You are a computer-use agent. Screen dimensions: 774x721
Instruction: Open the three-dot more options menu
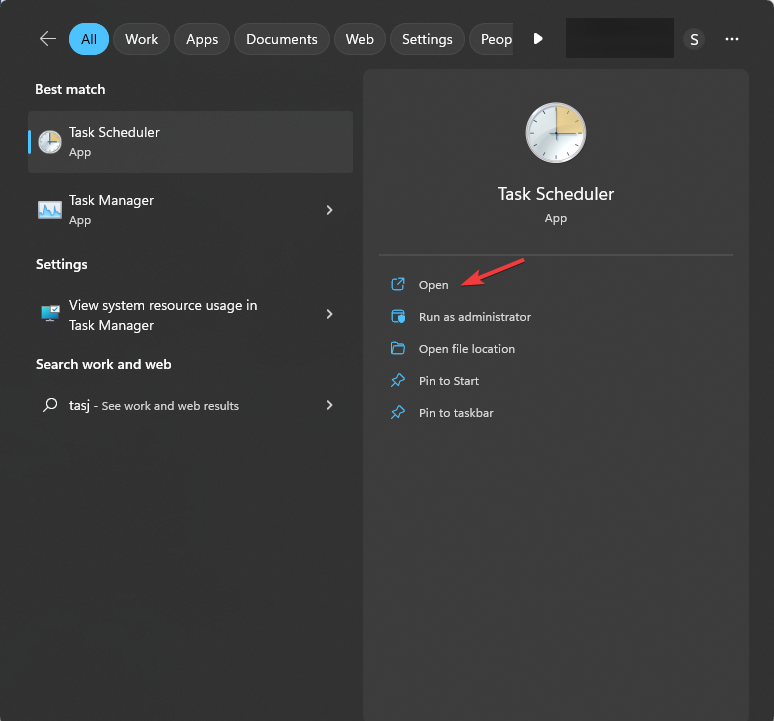(732, 39)
